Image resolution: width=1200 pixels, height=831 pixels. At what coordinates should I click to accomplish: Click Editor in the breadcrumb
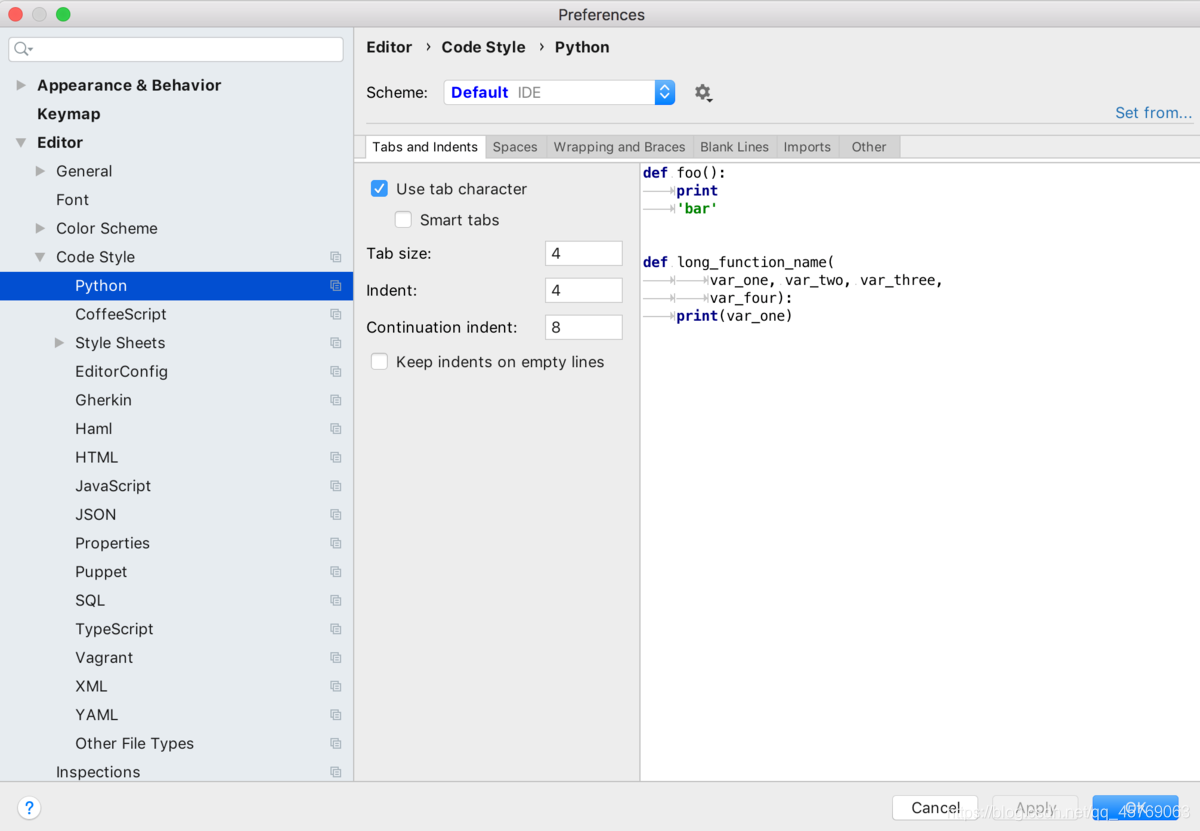389,47
